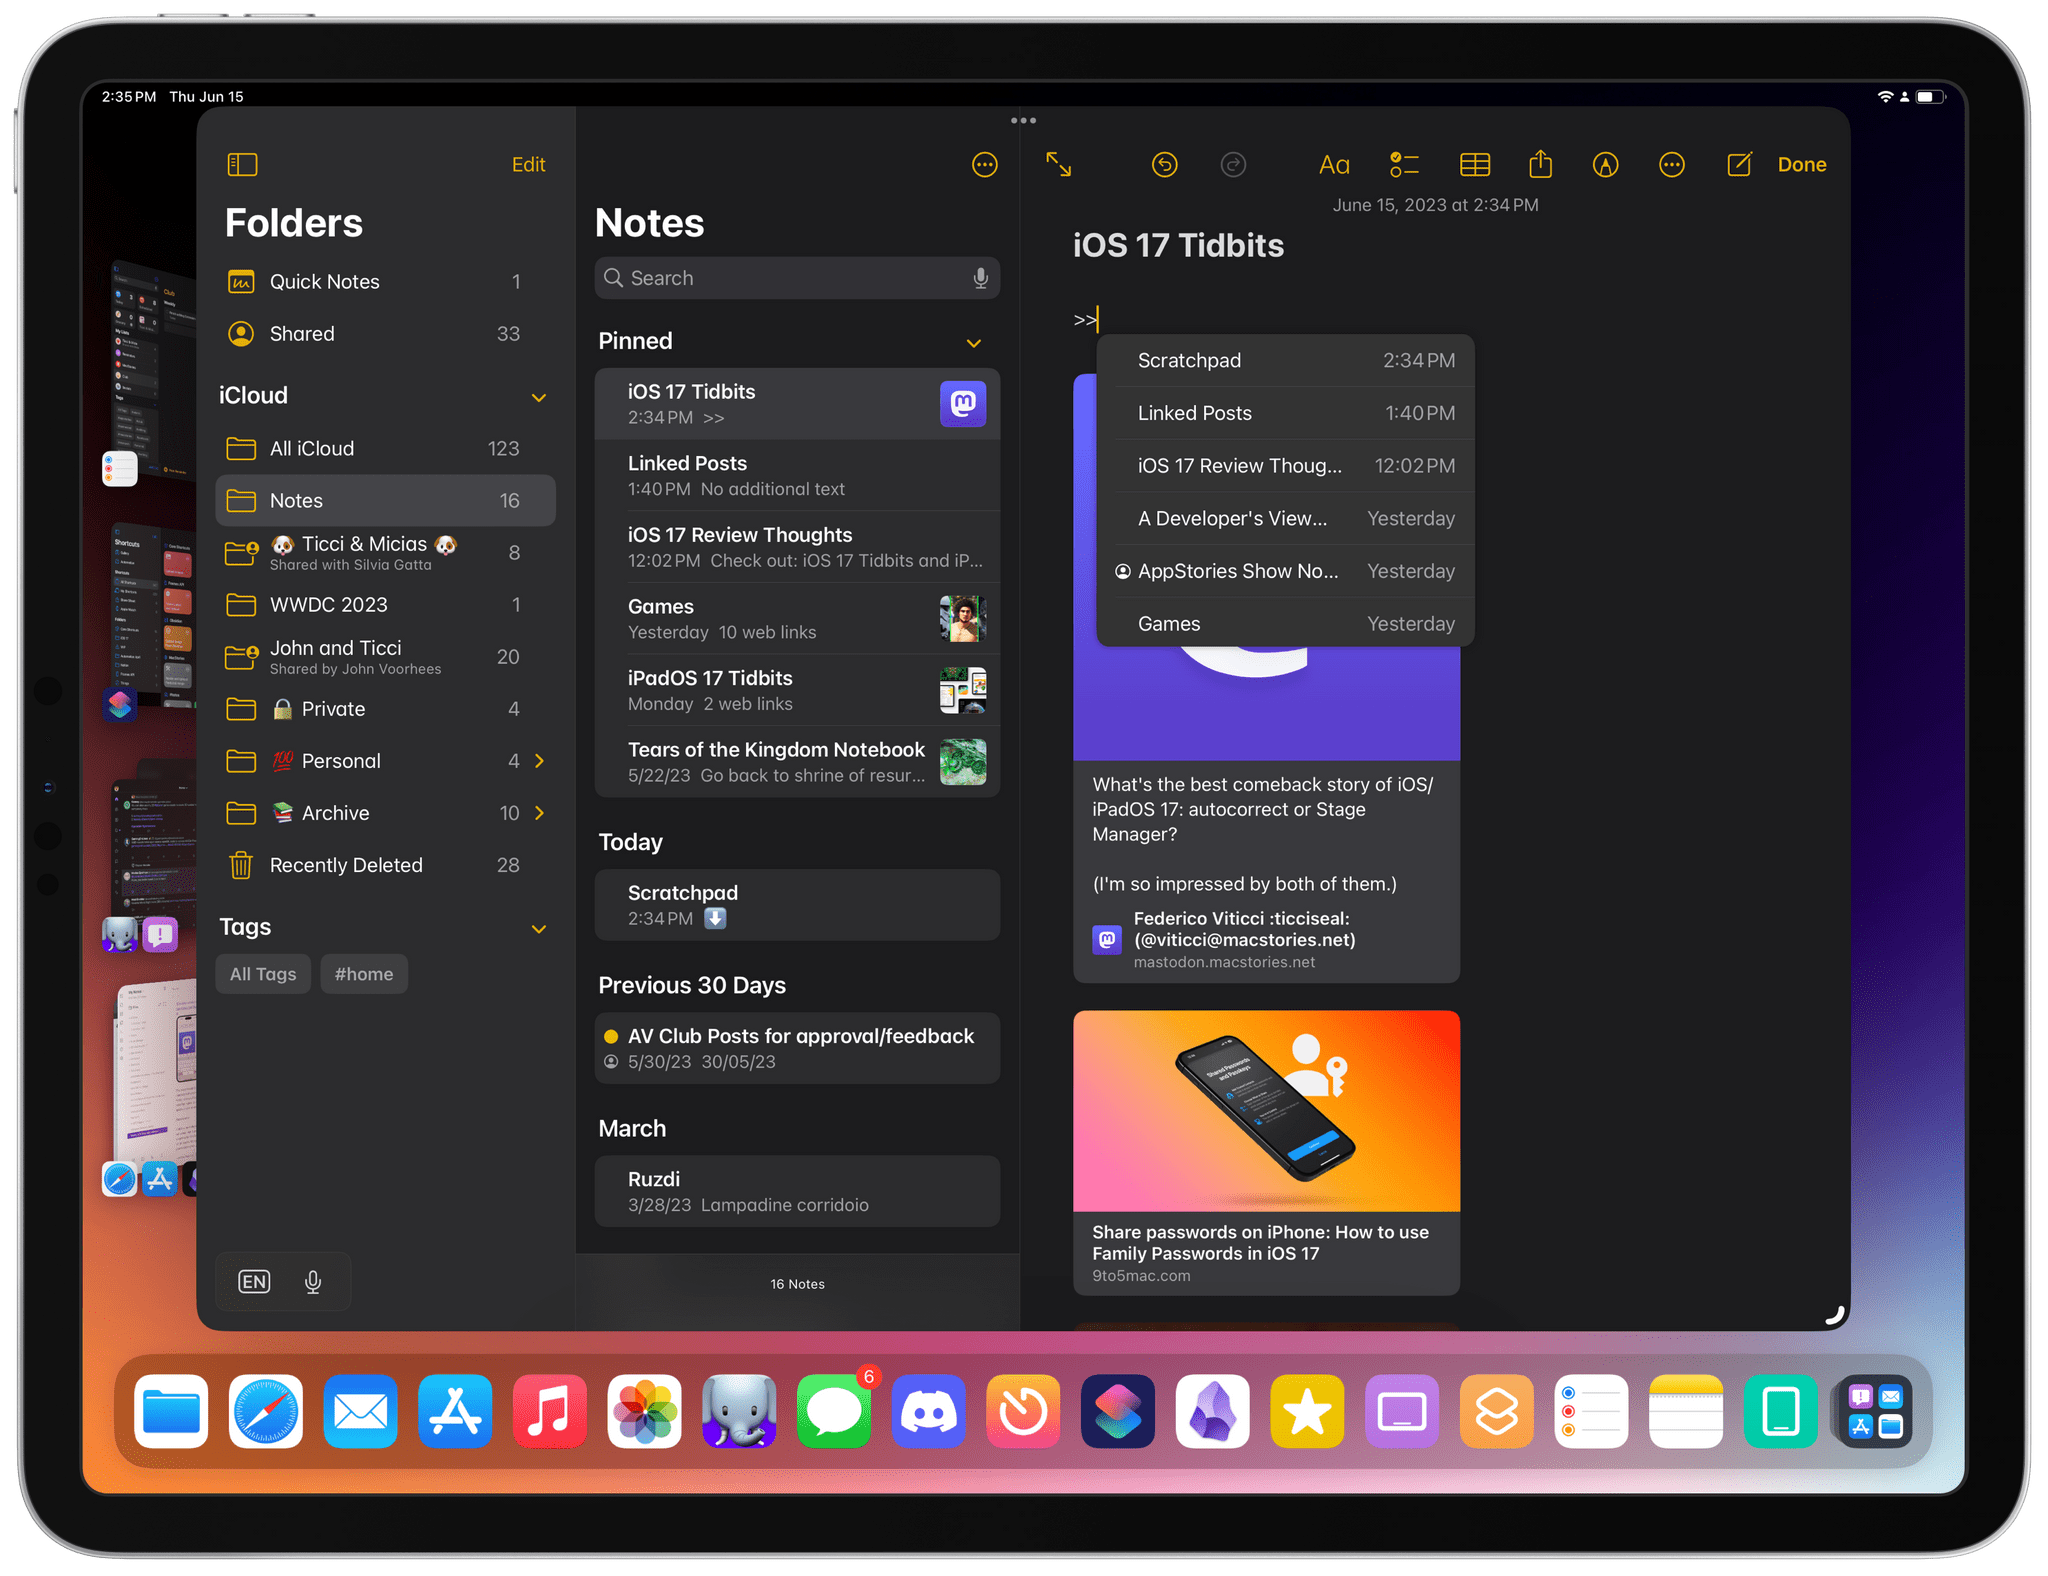The image size is (2048, 1576).
Task: Open Shared folder
Action: point(385,334)
